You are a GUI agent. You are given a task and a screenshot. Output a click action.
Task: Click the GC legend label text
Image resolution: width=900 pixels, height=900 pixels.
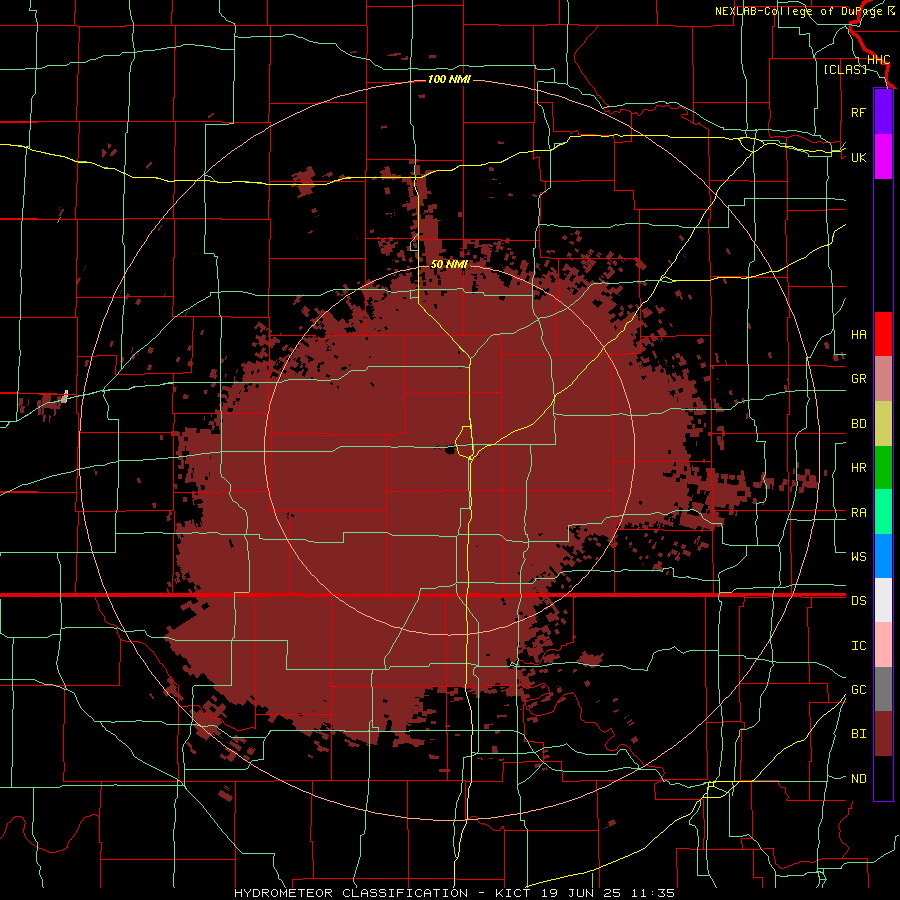coord(859,690)
